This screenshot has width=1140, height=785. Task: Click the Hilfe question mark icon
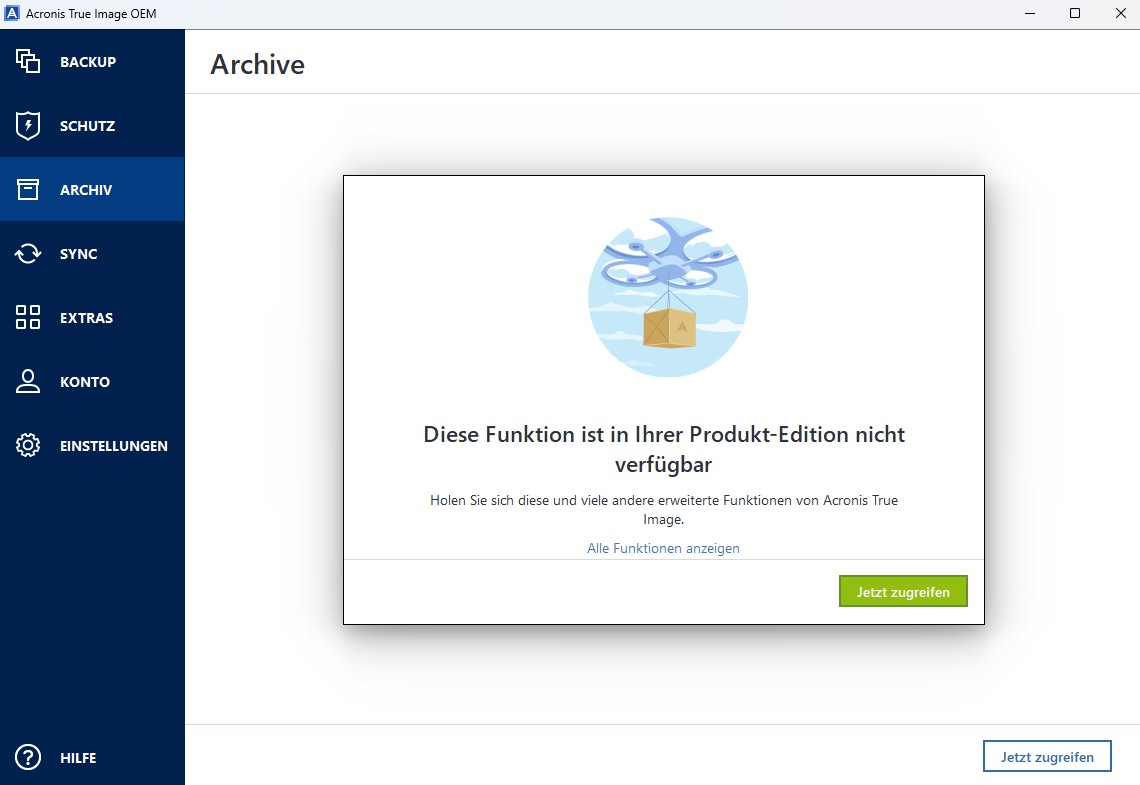(28, 758)
